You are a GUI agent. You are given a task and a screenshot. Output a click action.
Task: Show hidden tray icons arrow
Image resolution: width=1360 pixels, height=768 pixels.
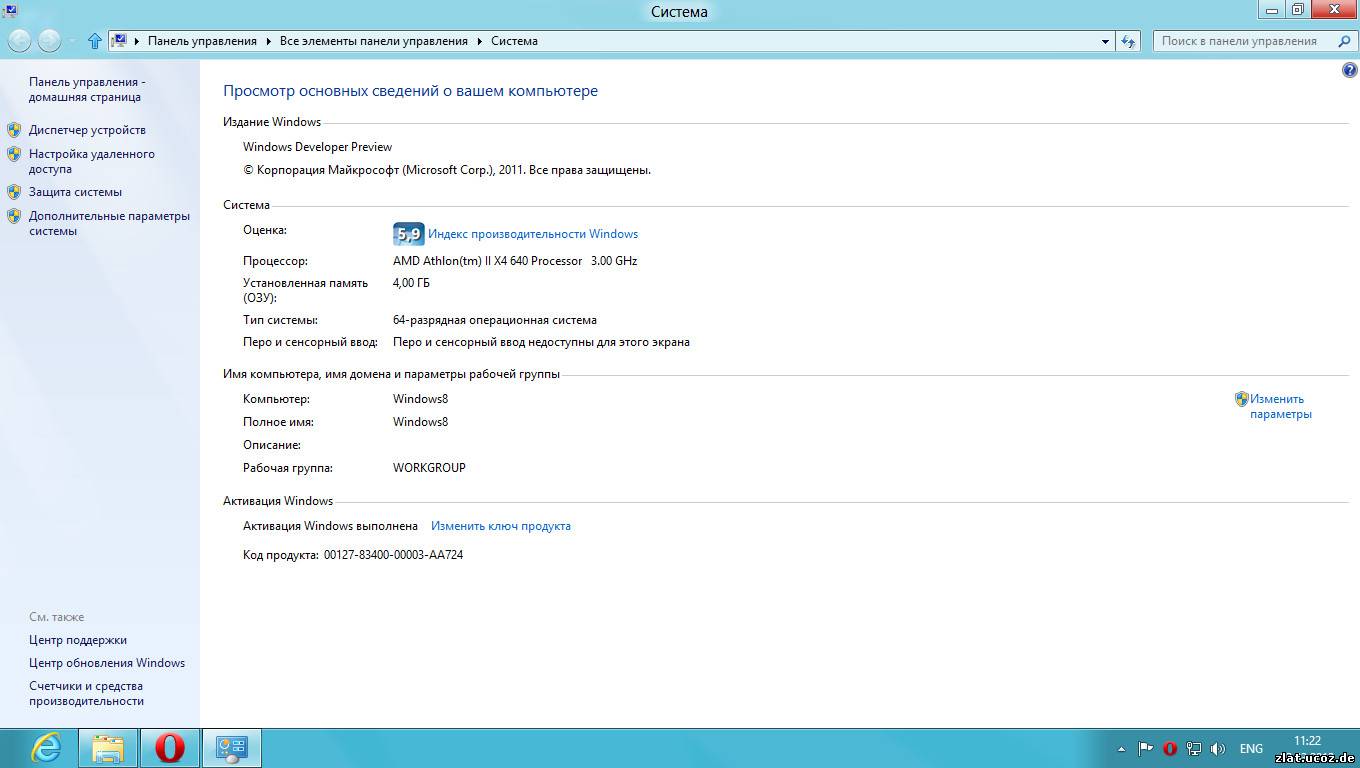click(1122, 748)
